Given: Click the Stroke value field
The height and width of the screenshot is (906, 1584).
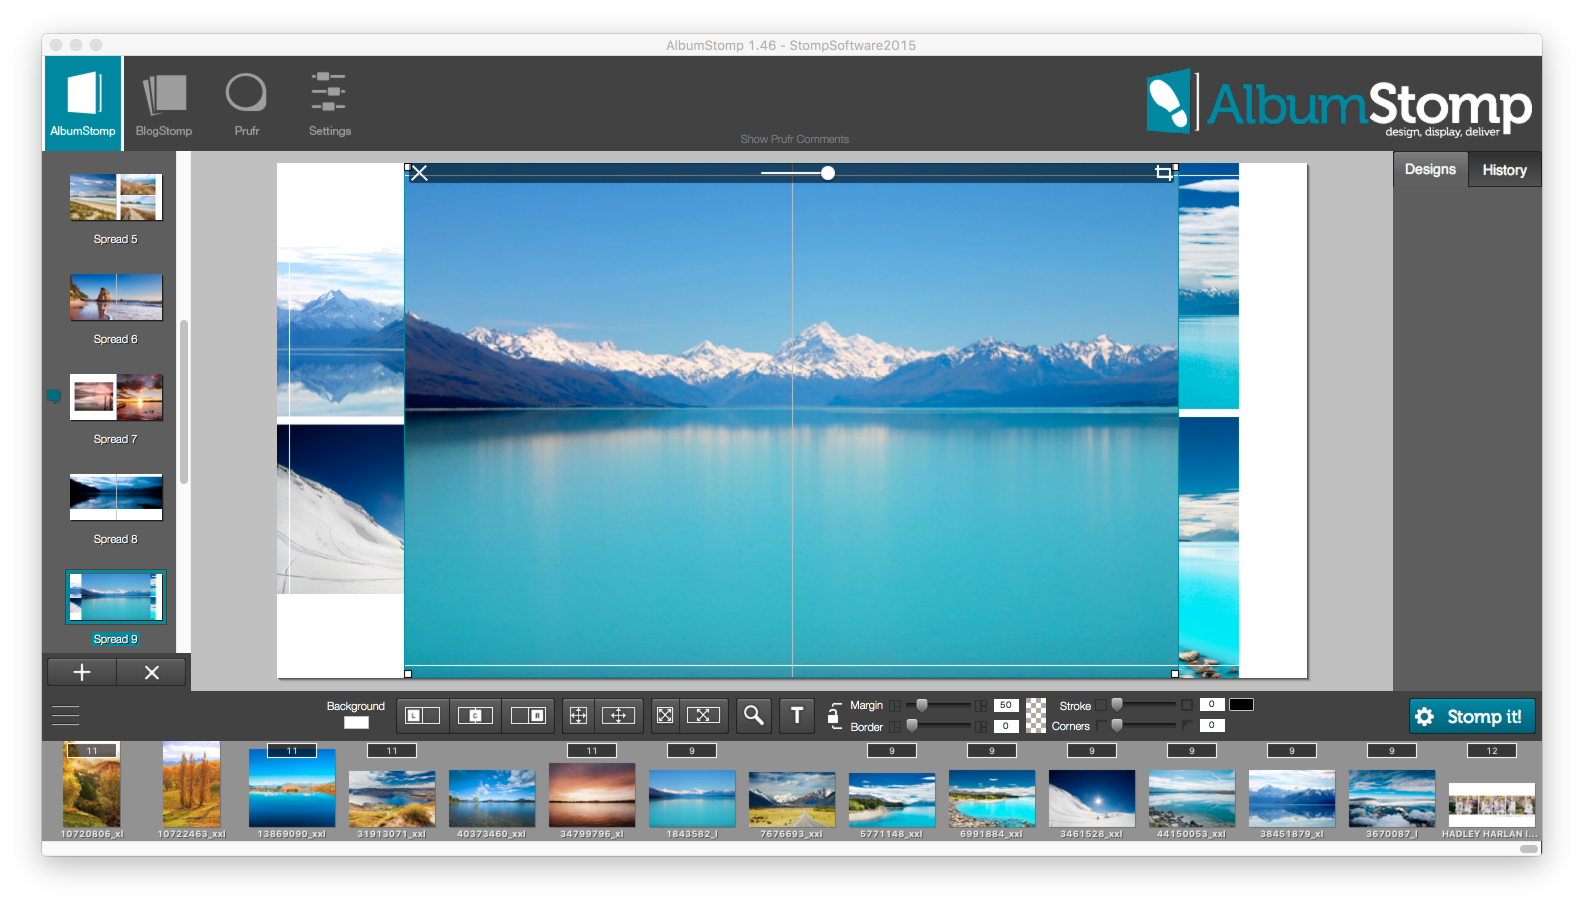Looking at the screenshot, I should tap(1212, 704).
